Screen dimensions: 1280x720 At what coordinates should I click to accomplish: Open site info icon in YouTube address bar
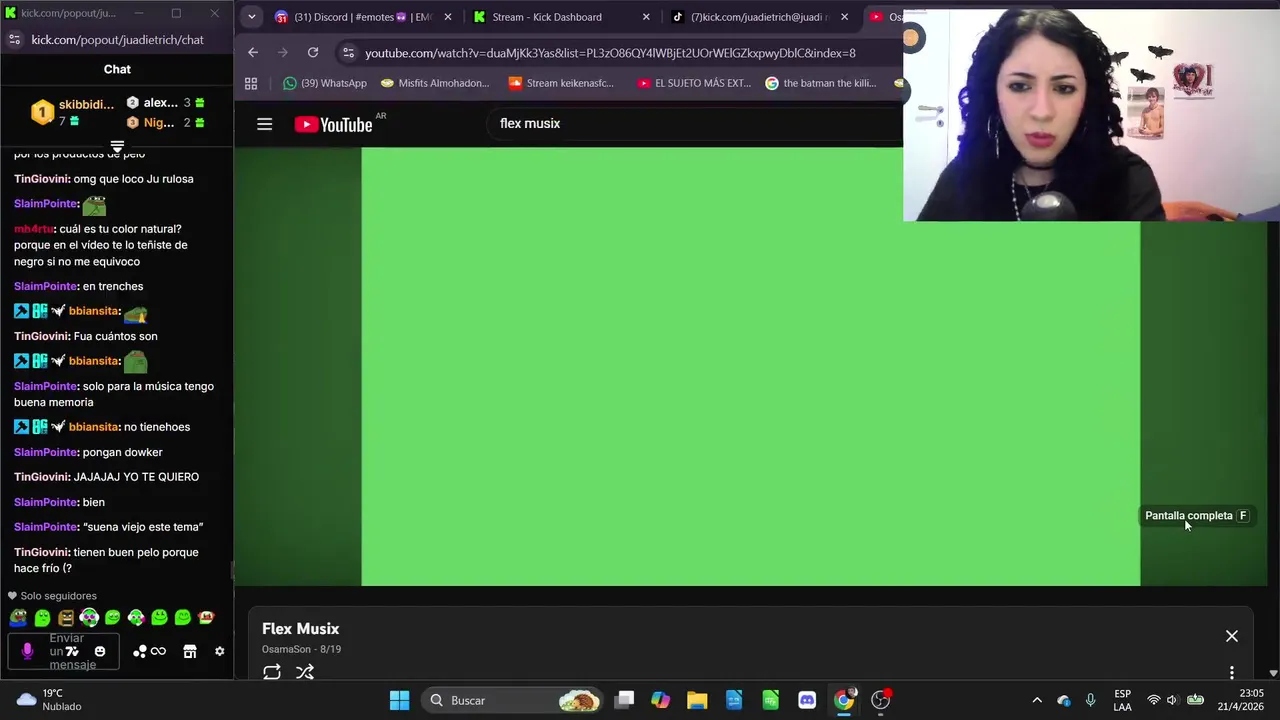[347, 53]
